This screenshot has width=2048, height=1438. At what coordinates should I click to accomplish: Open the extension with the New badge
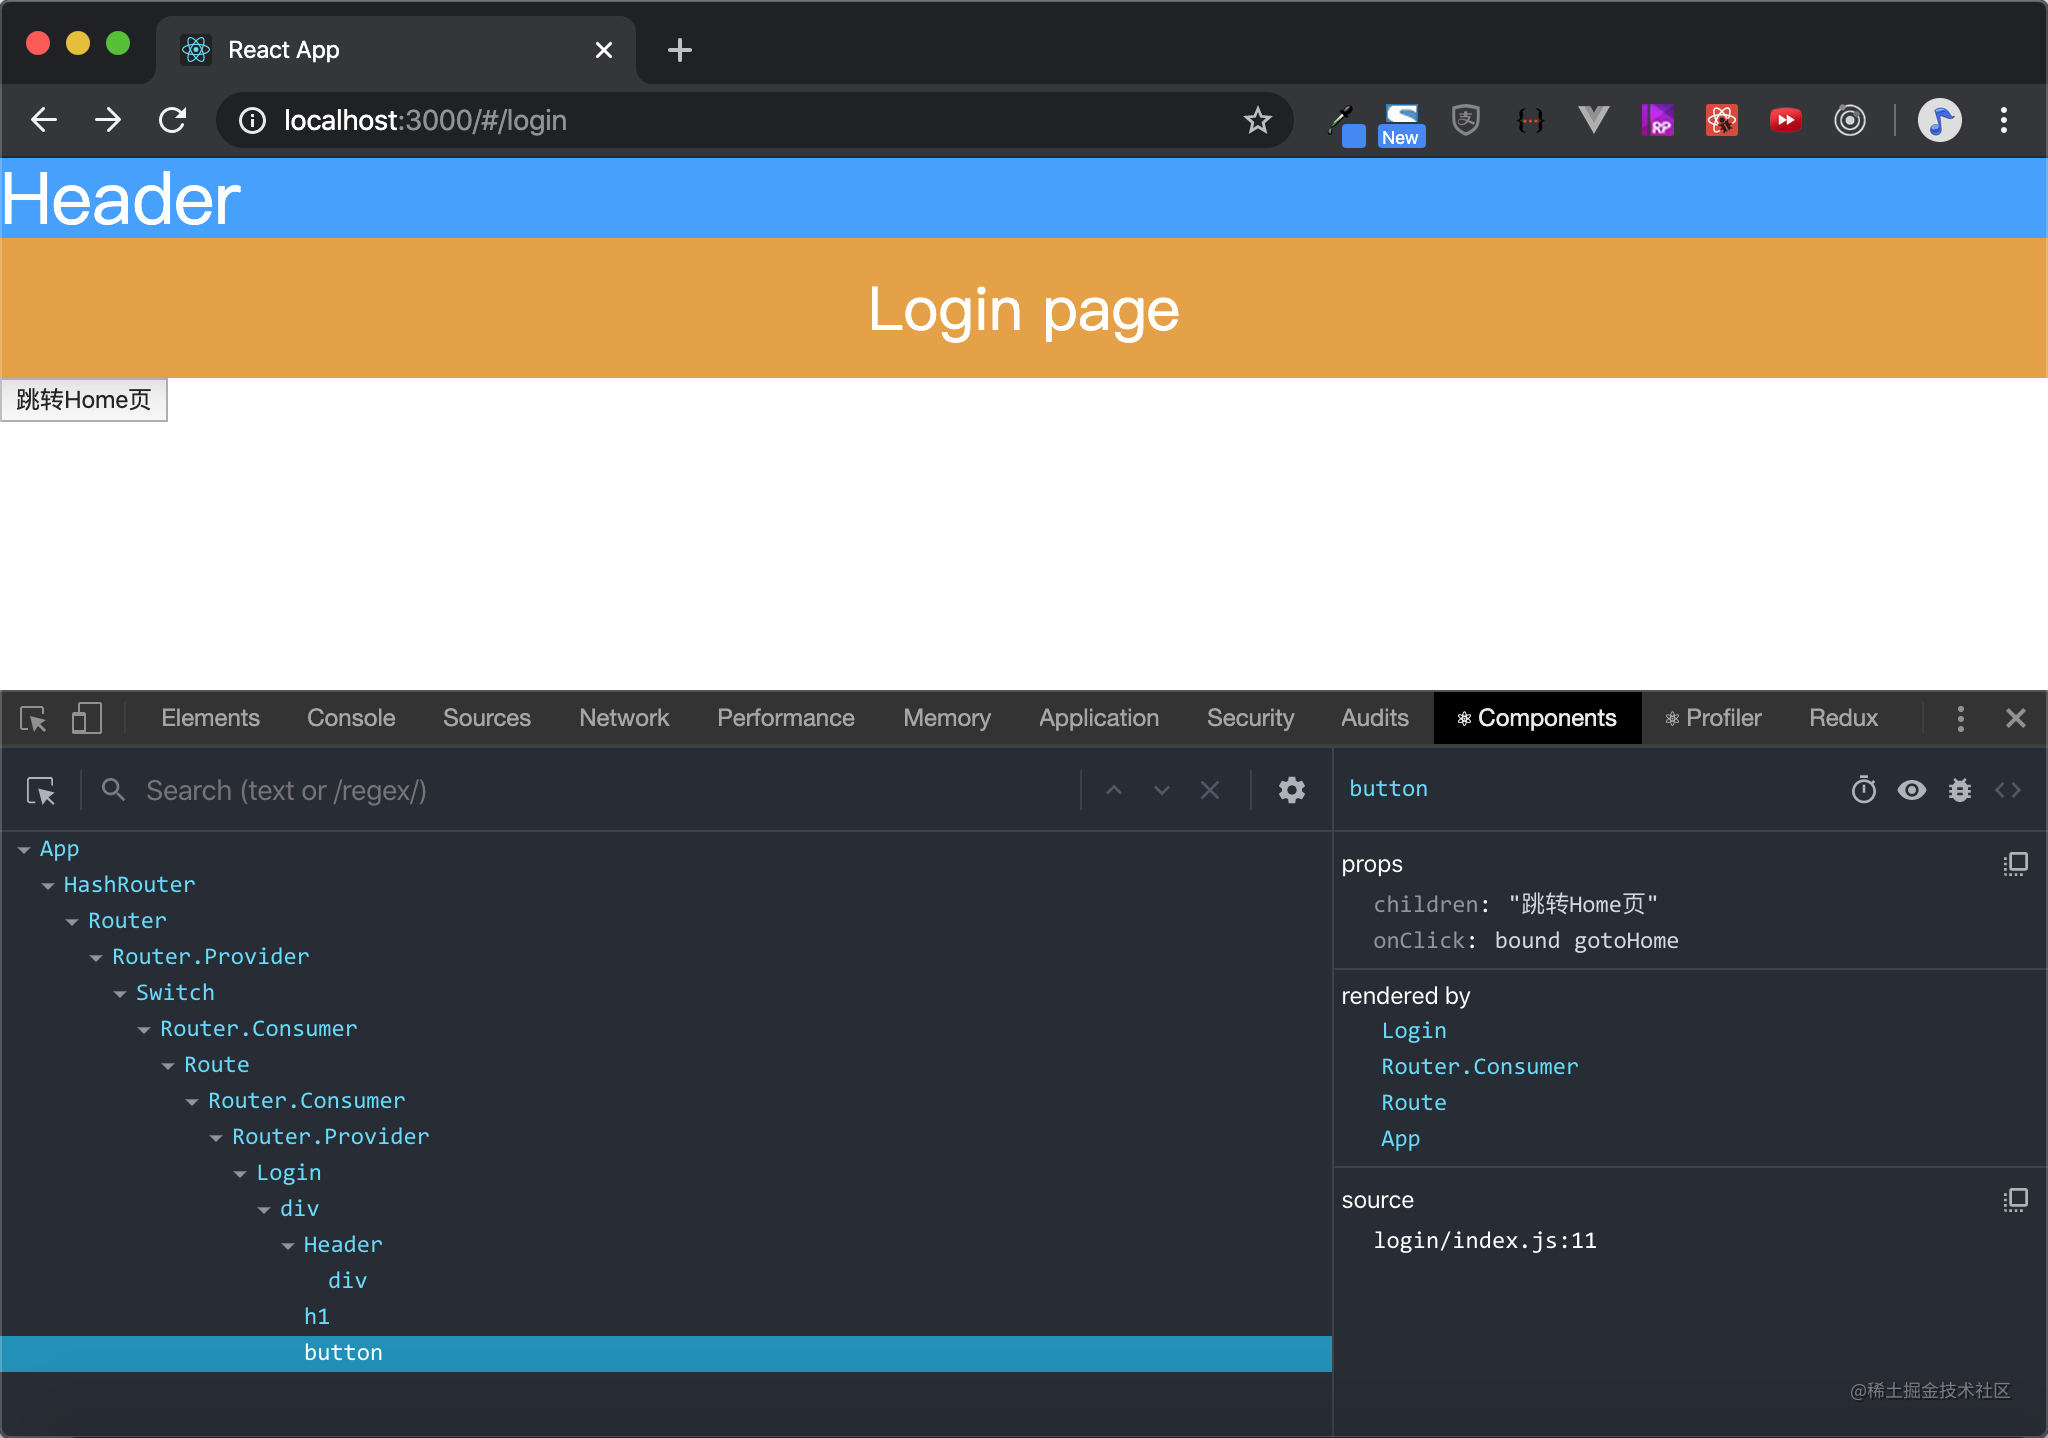[x=1401, y=124]
